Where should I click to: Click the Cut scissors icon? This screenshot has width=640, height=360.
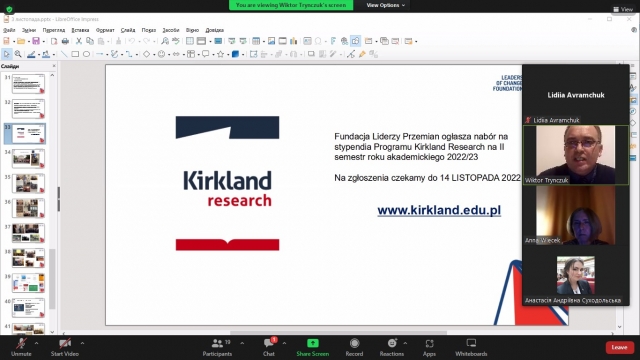pos(79,41)
